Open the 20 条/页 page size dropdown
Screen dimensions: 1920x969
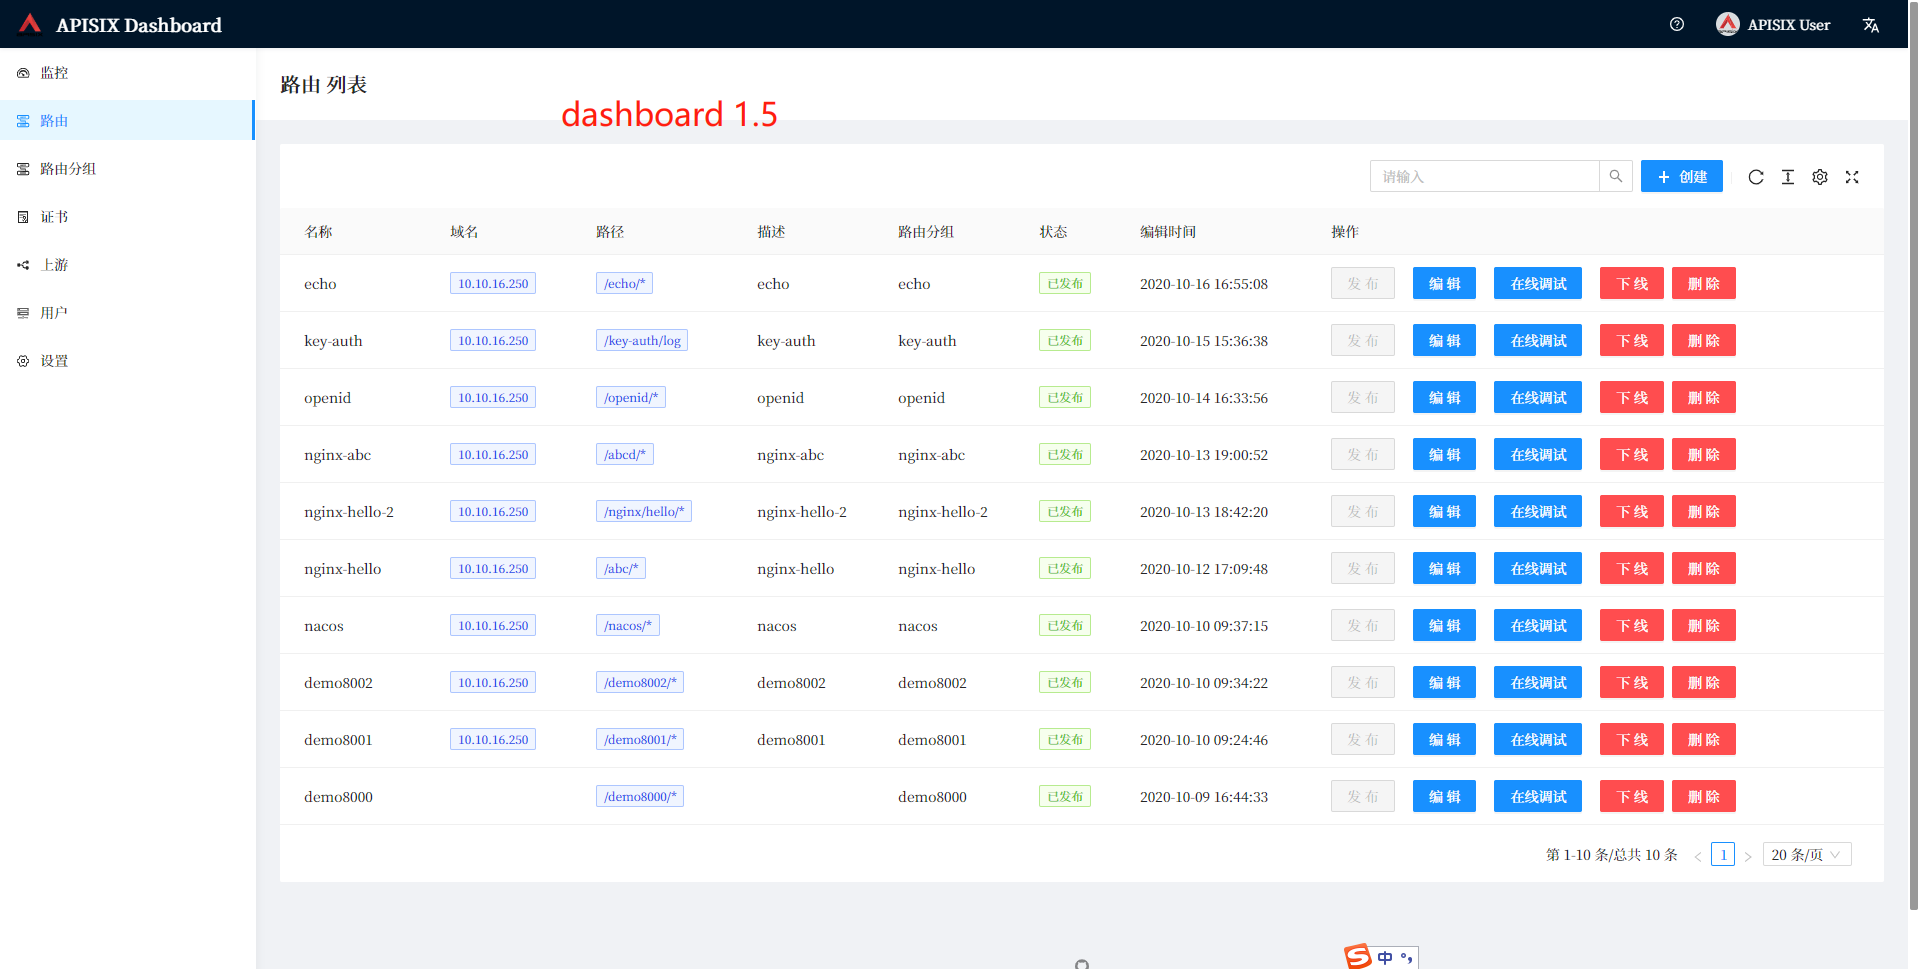point(1807,854)
